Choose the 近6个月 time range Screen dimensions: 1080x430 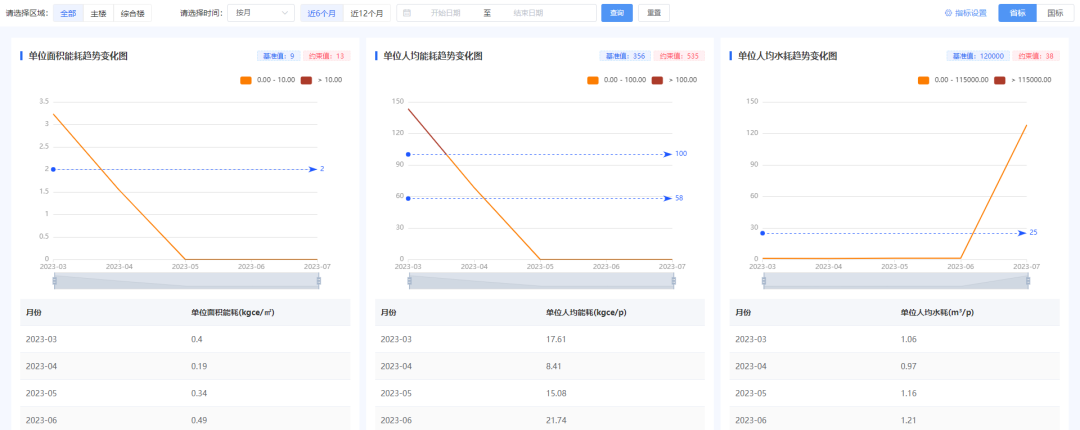tap(322, 13)
